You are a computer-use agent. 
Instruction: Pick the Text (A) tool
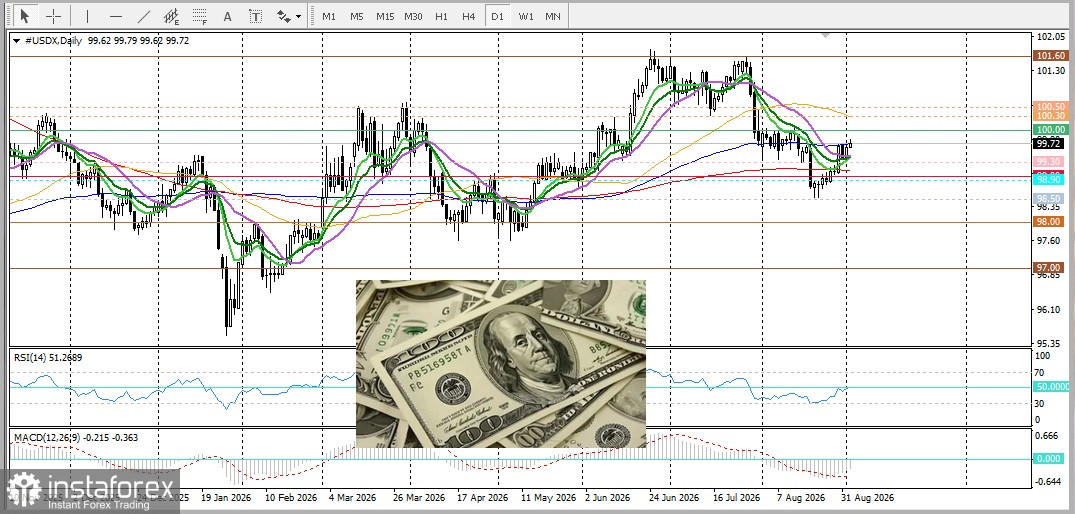[228, 16]
